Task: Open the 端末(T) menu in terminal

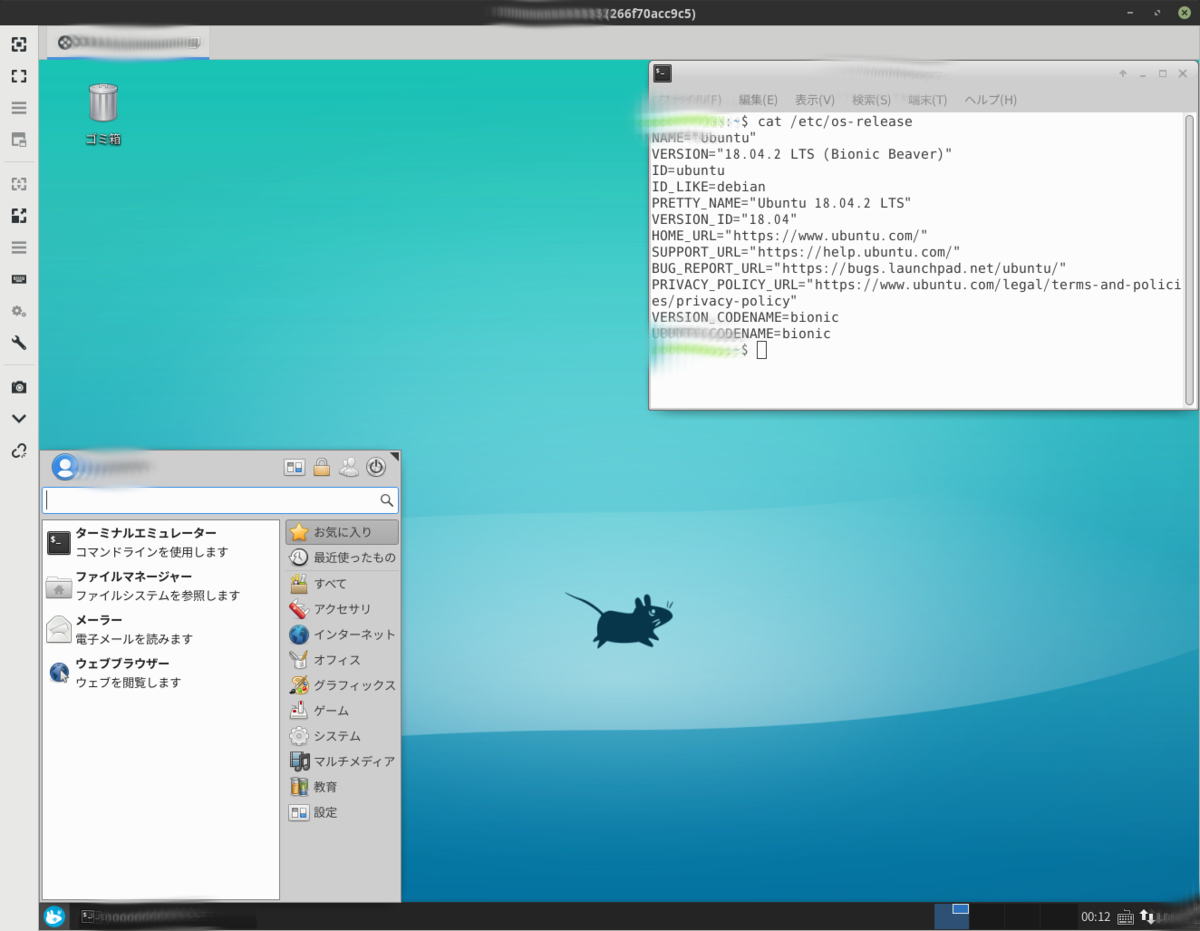Action: click(x=927, y=100)
